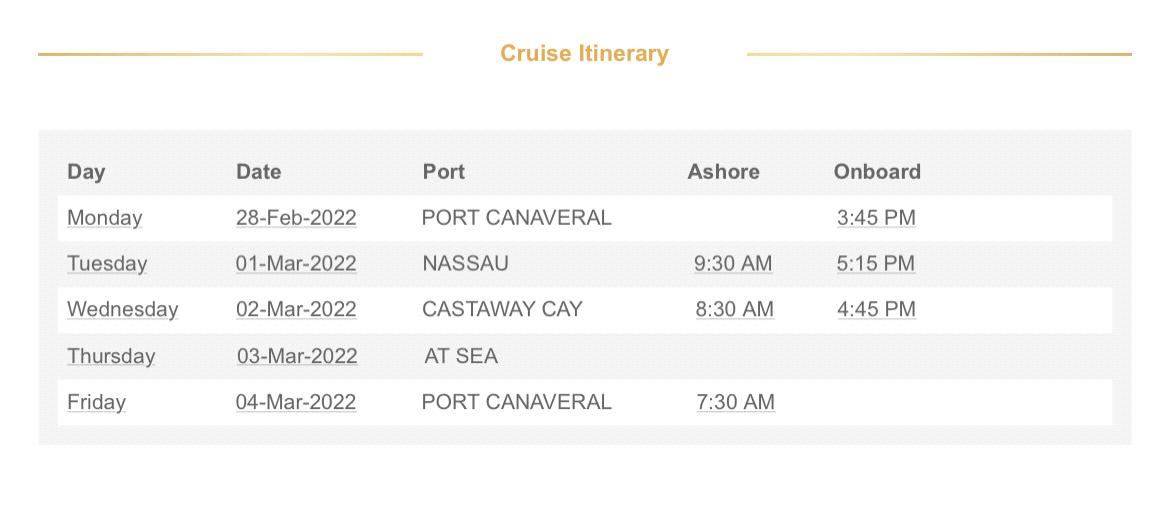Select the 8:30 AM ashore time

tap(734, 310)
